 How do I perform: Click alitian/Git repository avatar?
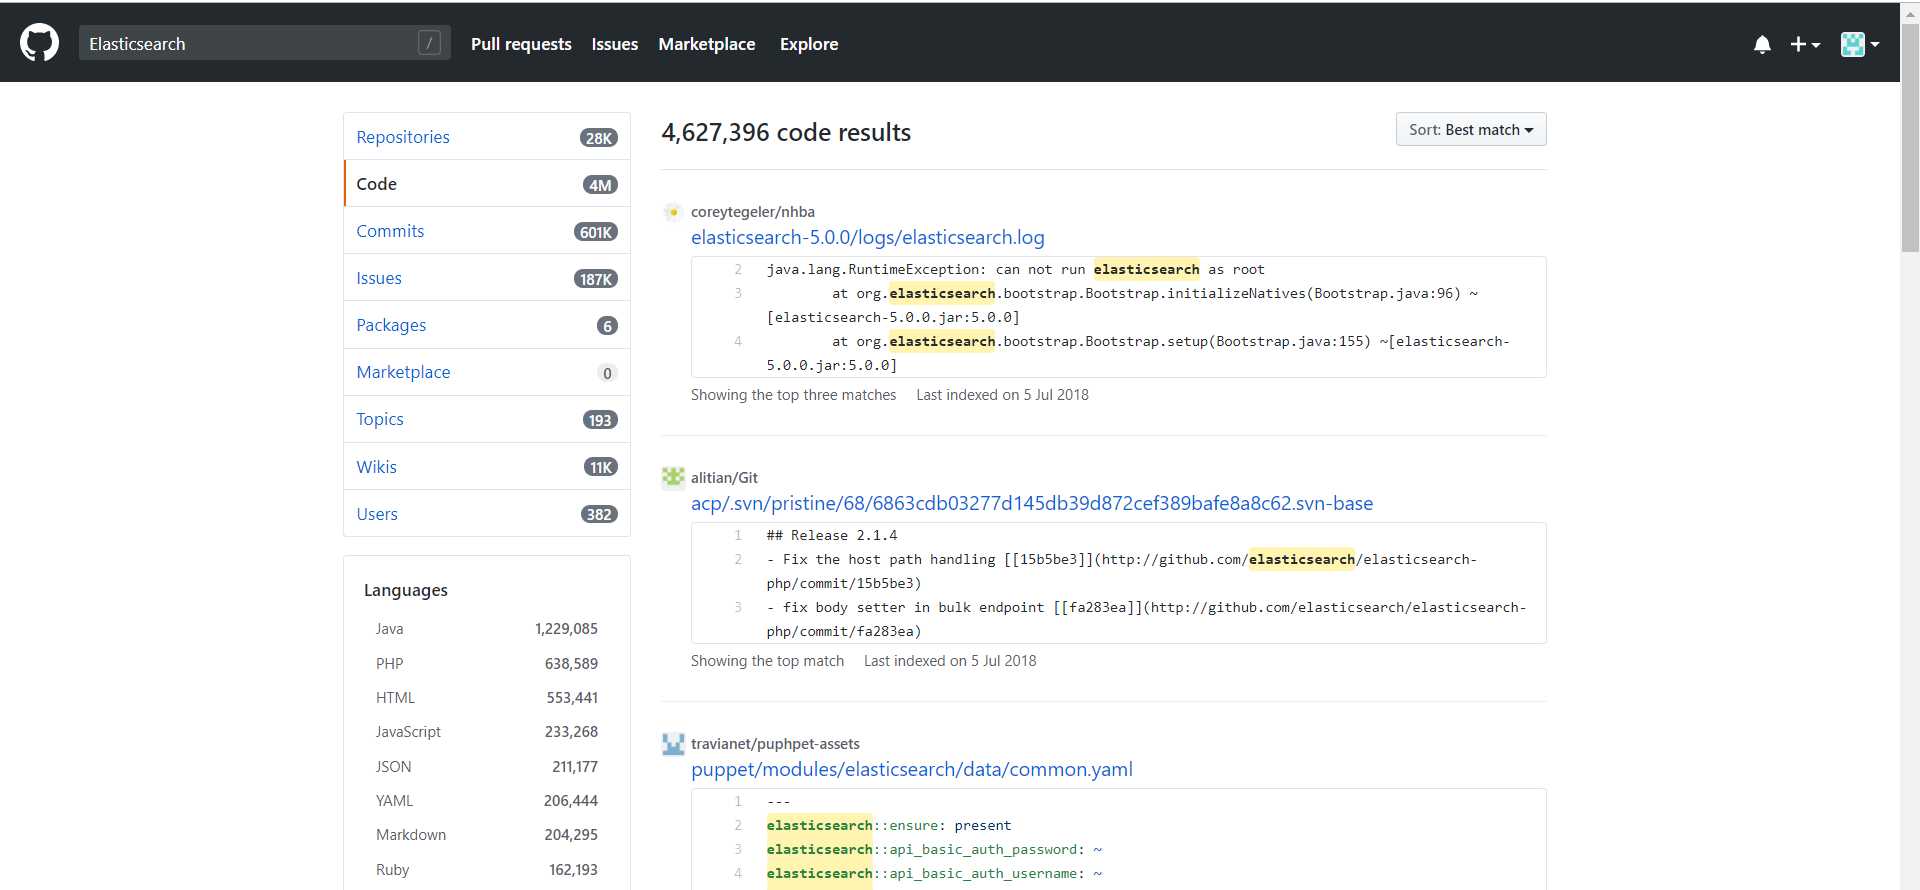pyautogui.click(x=673, y=478)
